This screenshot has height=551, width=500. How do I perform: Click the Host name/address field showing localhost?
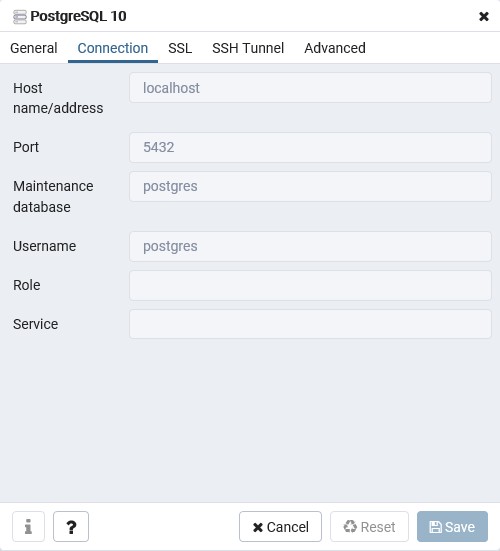[310, 88]
